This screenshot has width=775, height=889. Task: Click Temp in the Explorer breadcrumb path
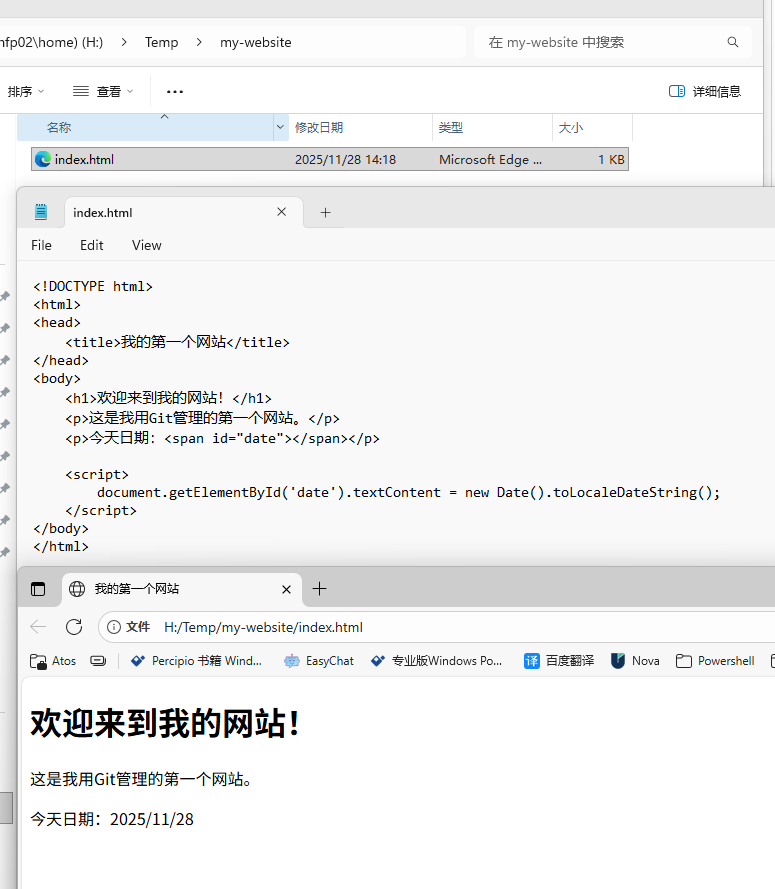coord(161,42)
